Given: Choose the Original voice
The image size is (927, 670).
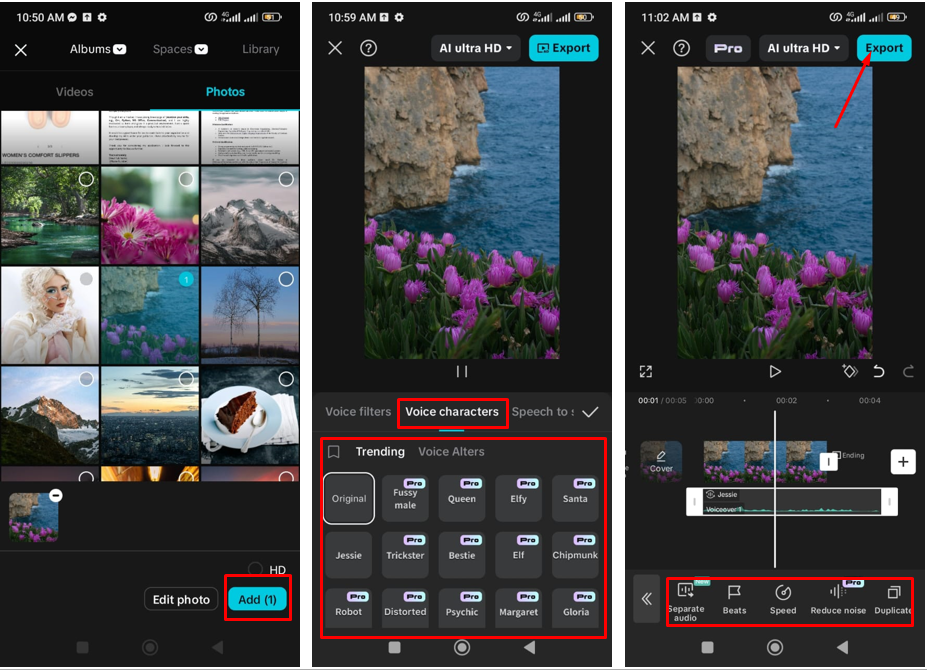Looking at the screenshot, I should coord(349,499).
